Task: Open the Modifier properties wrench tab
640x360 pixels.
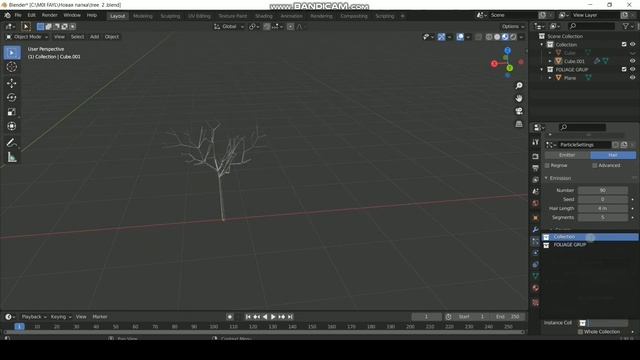Action: [536, 230]
